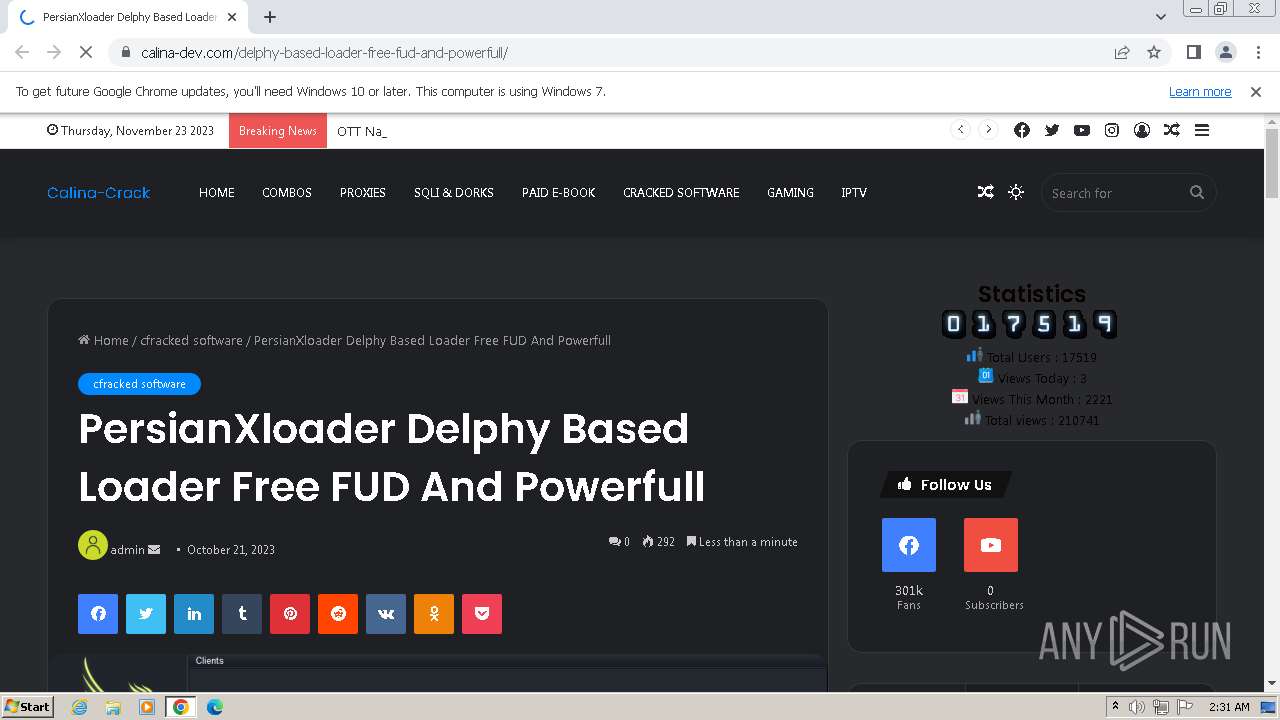Open Chrome side panel
Viewport: 1280px width, 720px height.
1193,52
